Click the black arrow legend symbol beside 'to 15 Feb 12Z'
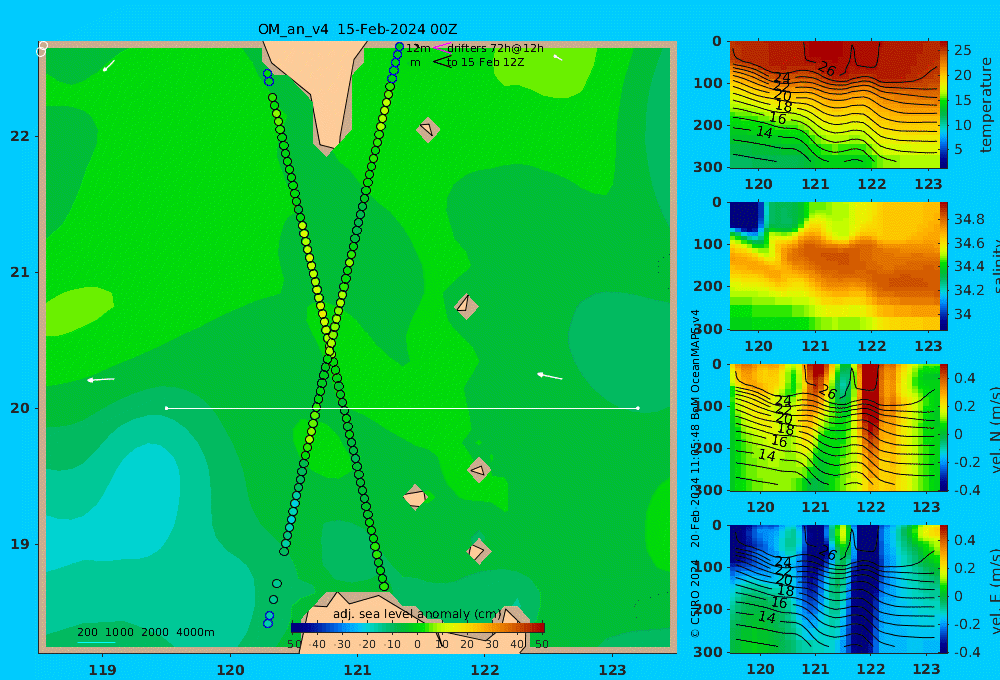The width and height of the screenshot is (1000, 680). point(442,61)
